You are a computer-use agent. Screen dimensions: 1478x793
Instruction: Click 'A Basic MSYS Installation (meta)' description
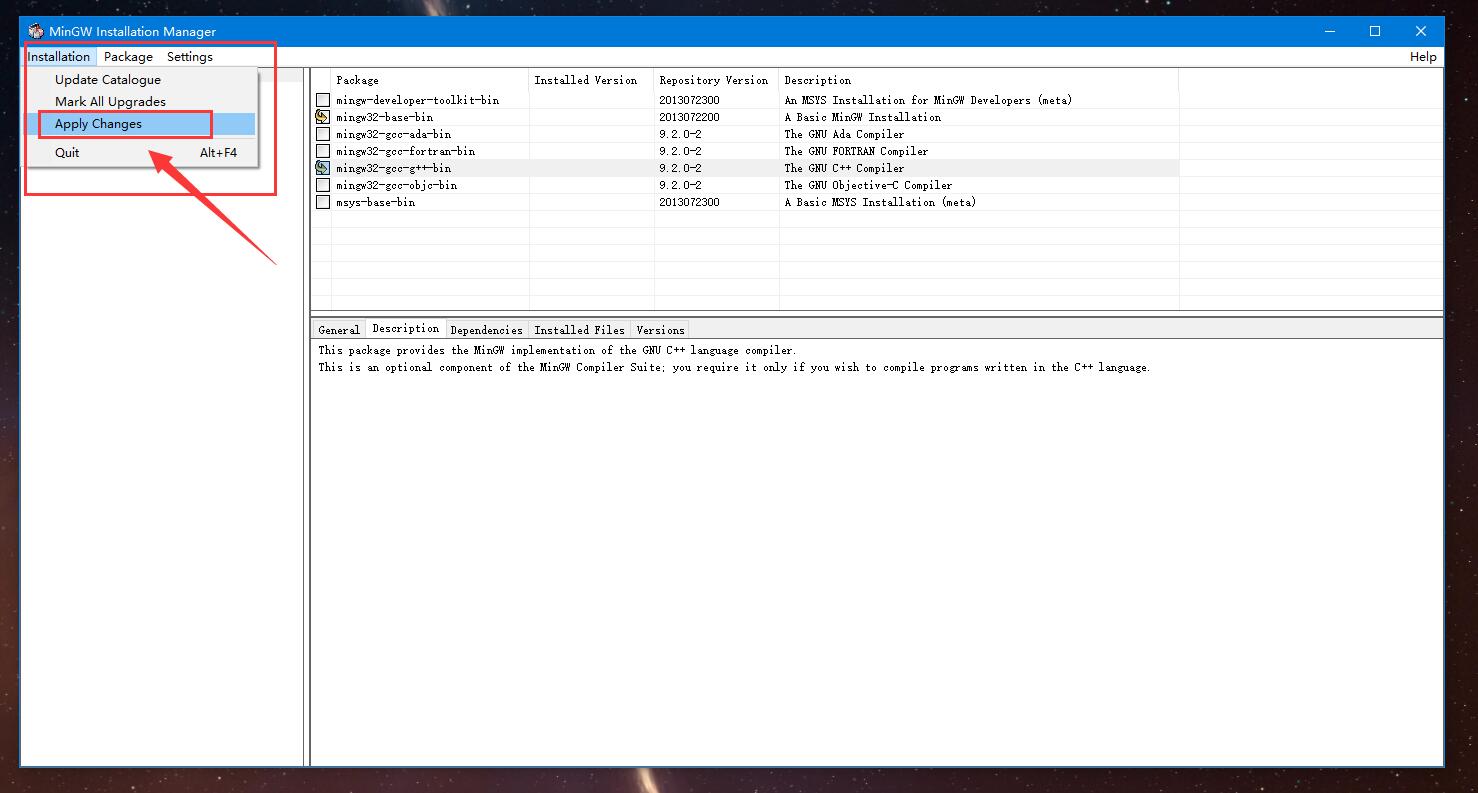coord(881,202)
